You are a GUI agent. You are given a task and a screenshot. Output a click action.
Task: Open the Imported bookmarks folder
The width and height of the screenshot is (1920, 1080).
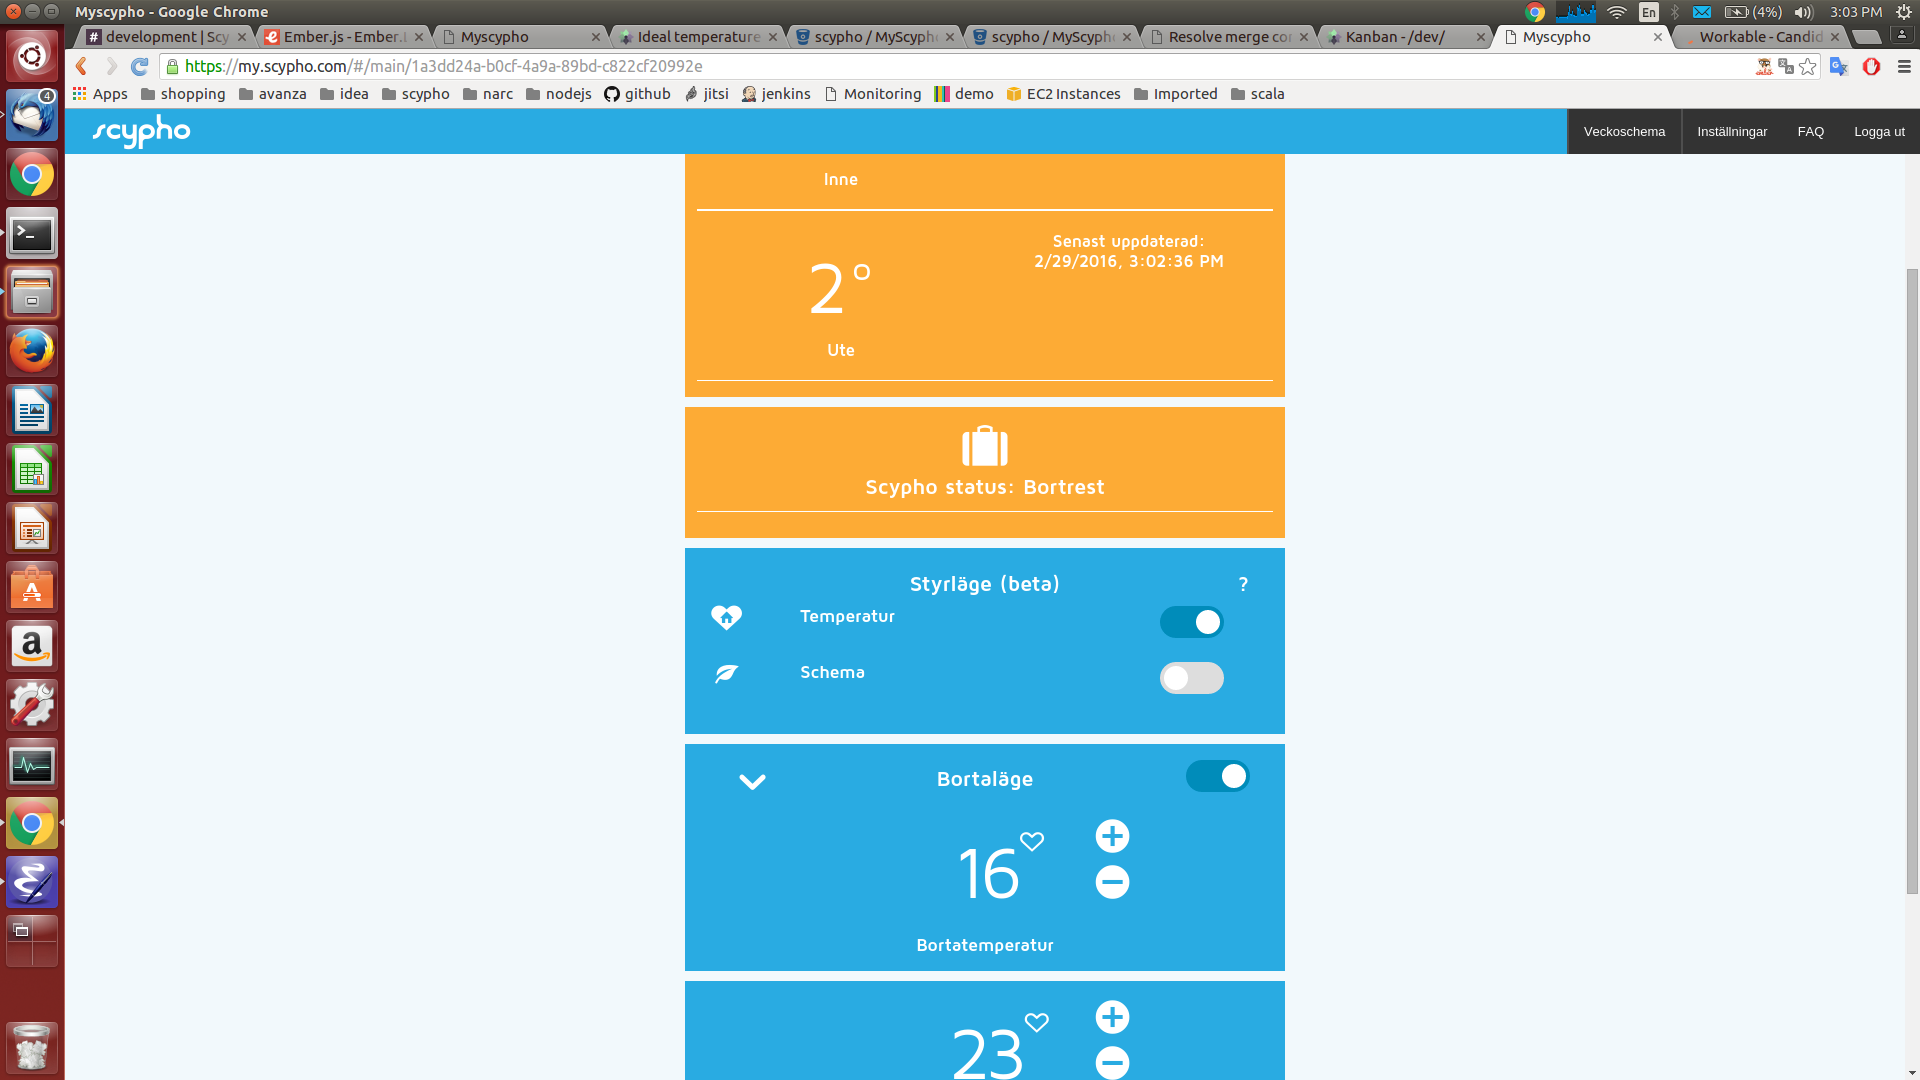1176,94
